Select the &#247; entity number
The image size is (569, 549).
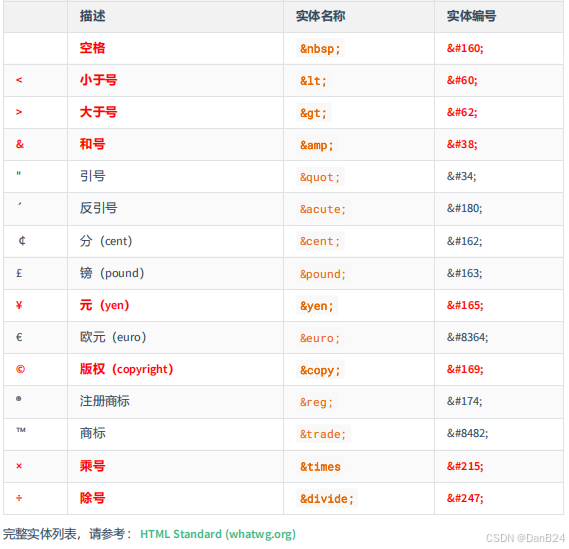coord(465,498)
